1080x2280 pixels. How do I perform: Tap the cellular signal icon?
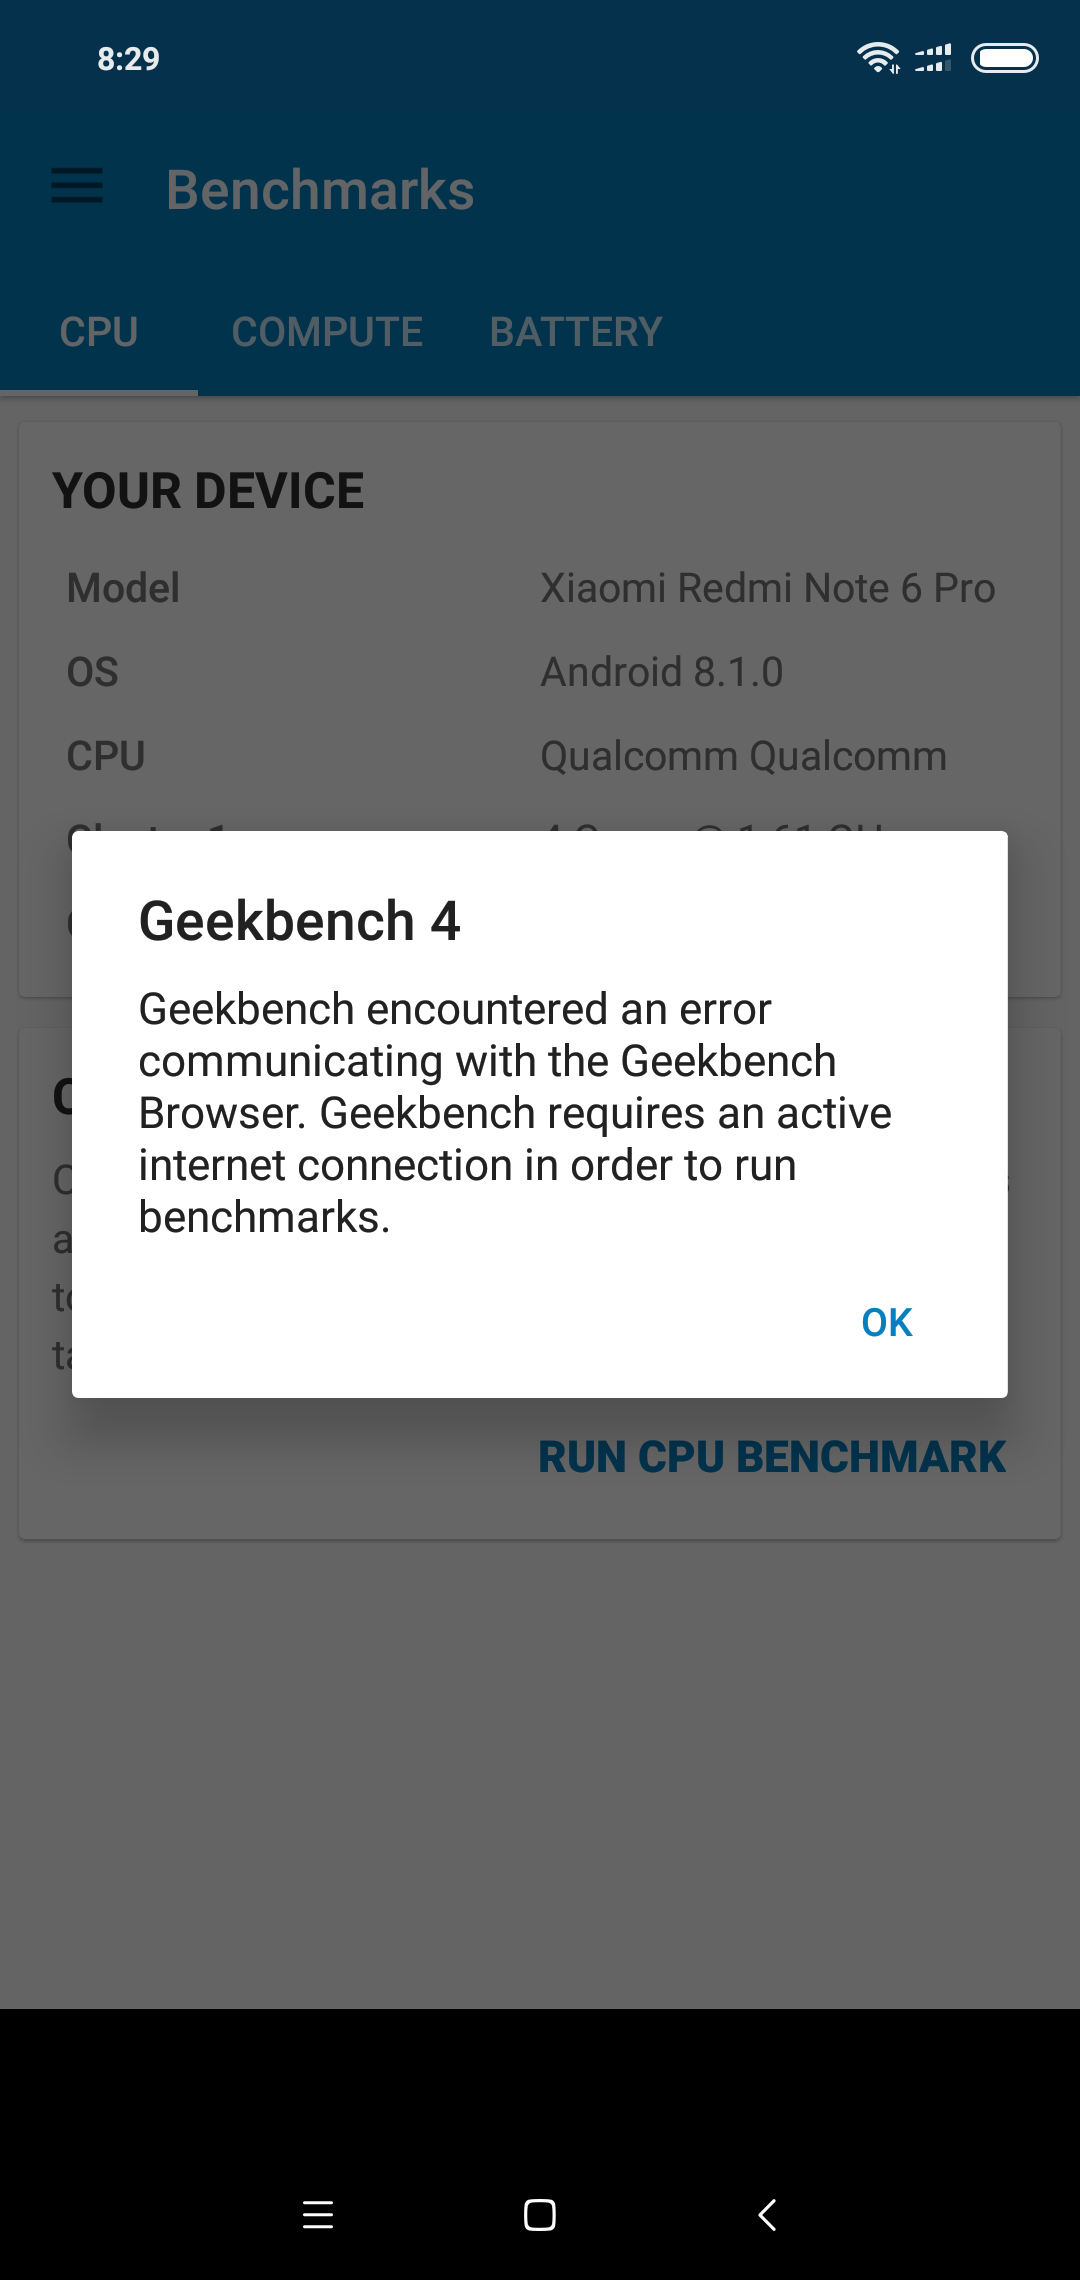933,58
